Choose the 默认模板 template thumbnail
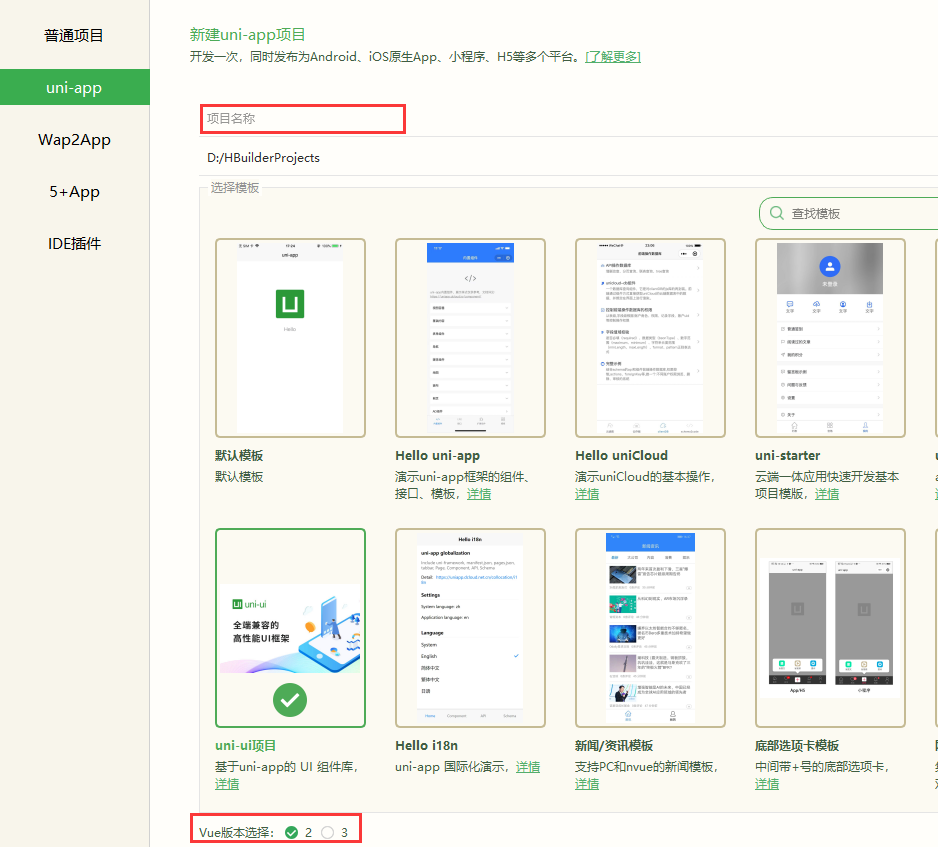The image size is (938, 847). [290, 338]
